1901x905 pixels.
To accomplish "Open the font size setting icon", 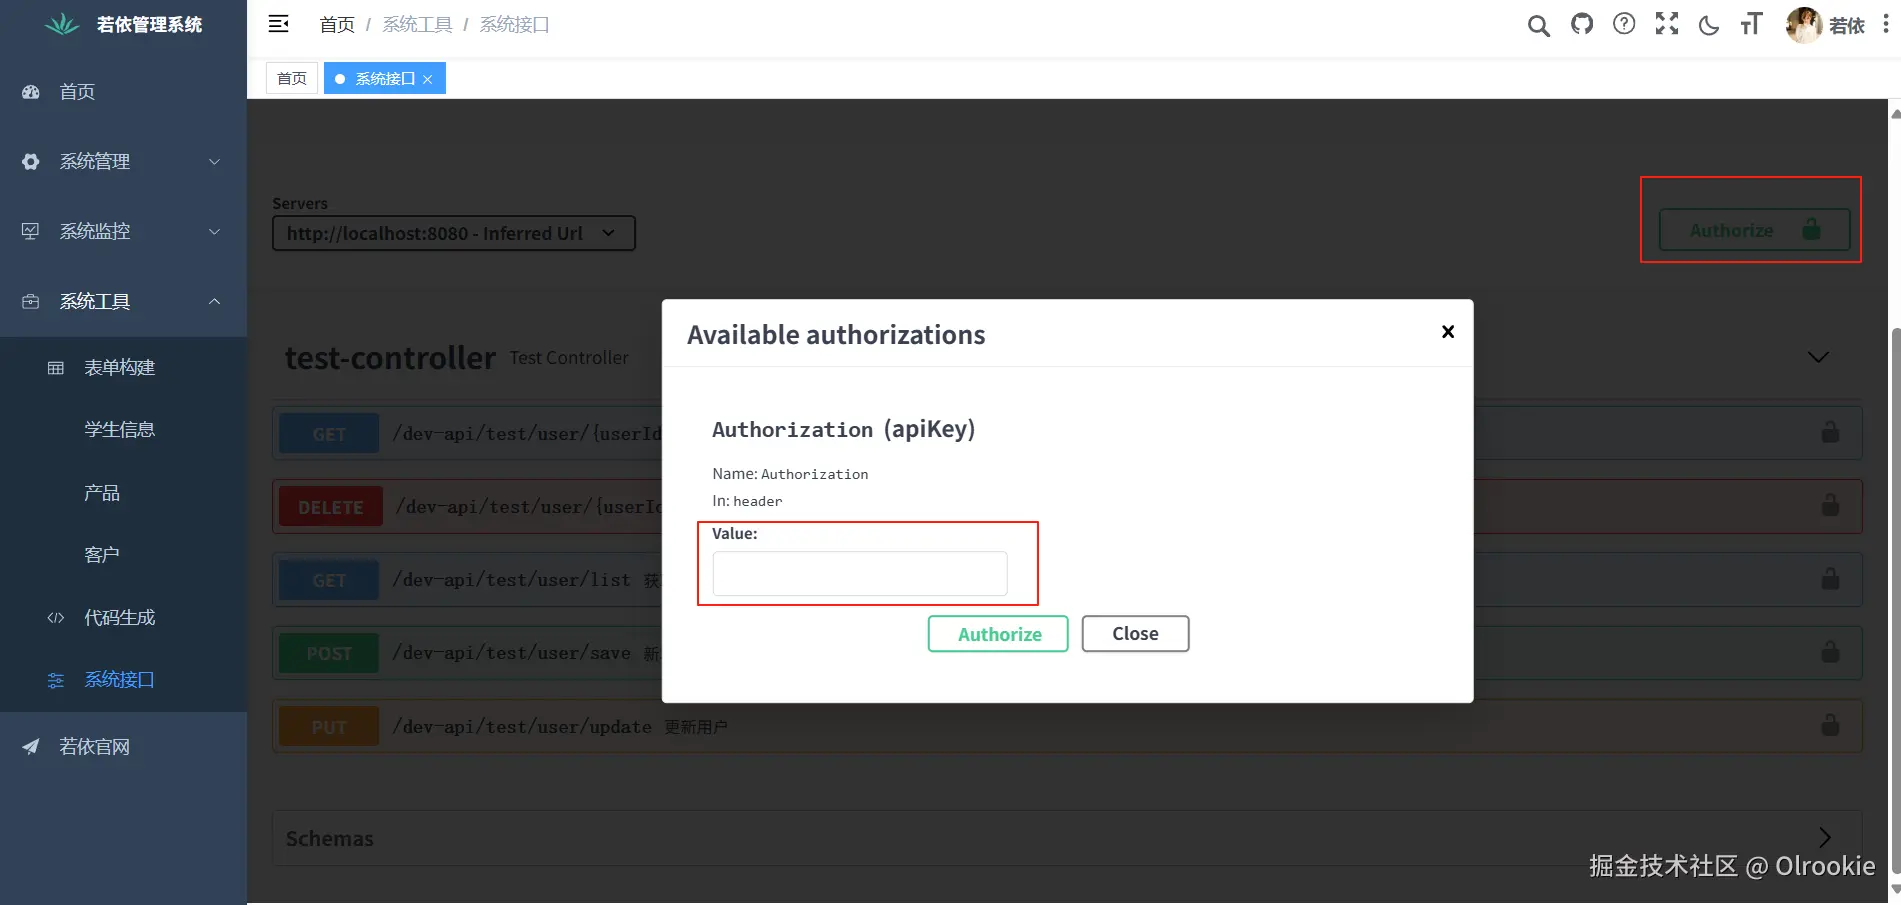I will point(1751,24).
